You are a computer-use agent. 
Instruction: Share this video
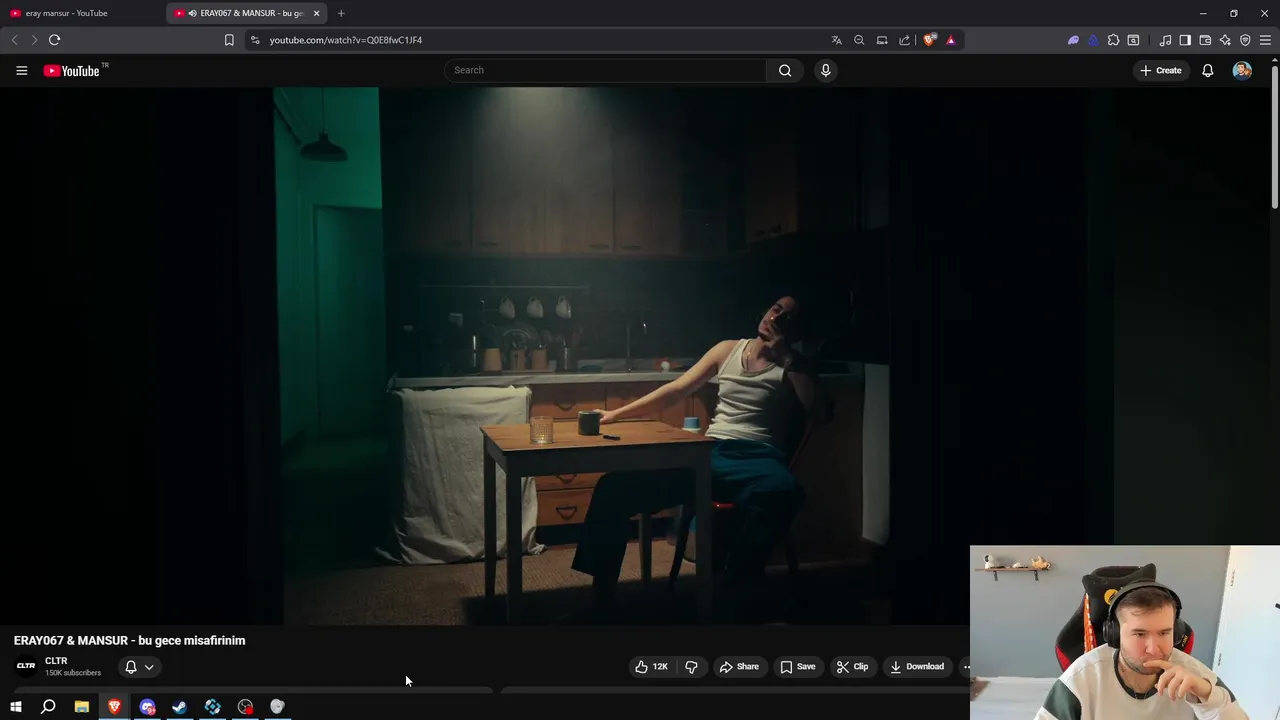[x=739, y=667]
